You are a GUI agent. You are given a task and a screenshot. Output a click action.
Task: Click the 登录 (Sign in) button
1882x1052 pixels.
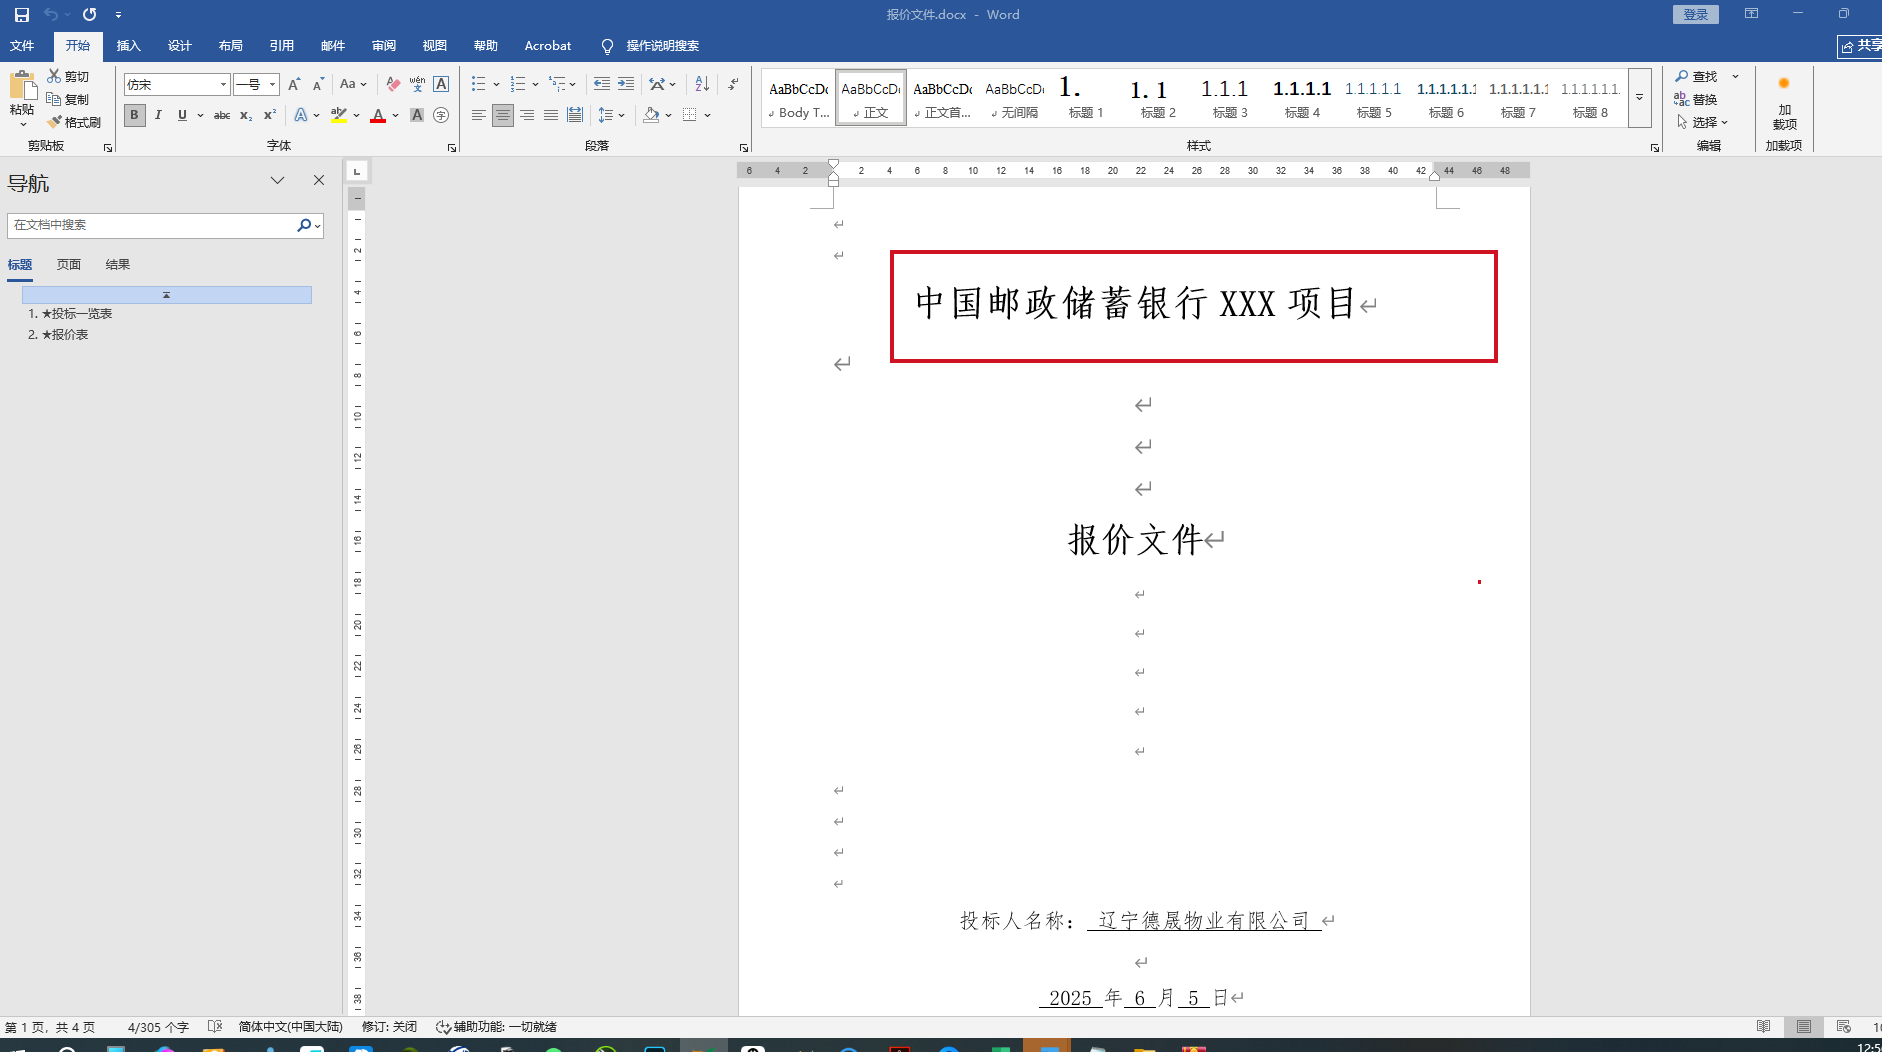pyautogui.click(x=1696, y=15)
